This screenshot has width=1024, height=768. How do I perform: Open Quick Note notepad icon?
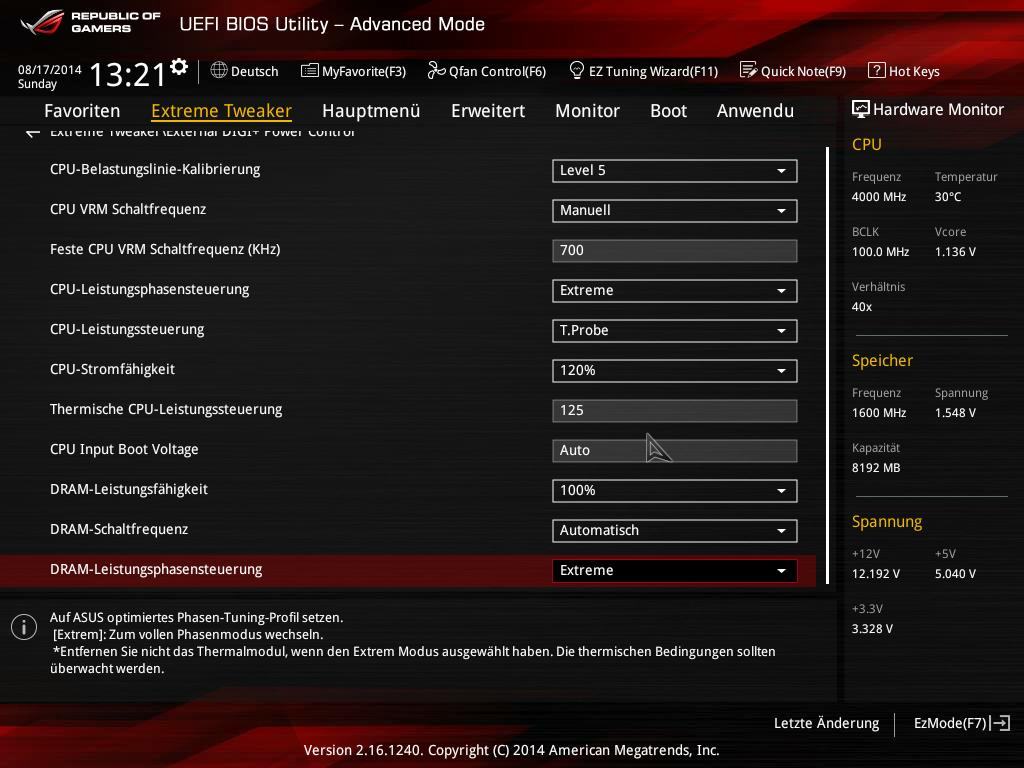[748, 70]
